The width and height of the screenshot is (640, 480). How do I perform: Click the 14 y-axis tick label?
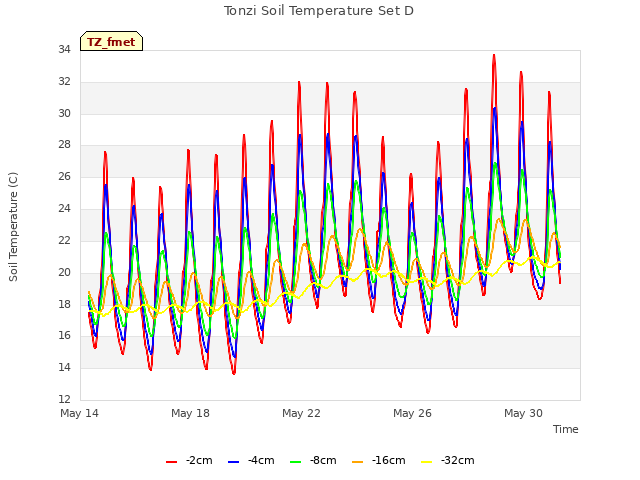point(64,367)
